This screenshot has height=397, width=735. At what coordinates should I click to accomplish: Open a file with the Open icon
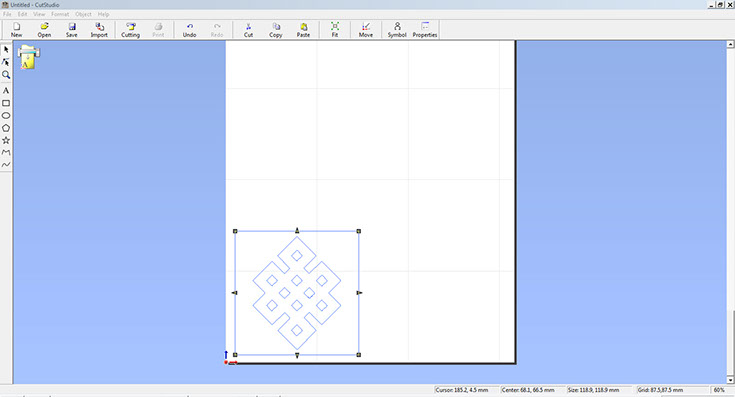pos(44,30)
